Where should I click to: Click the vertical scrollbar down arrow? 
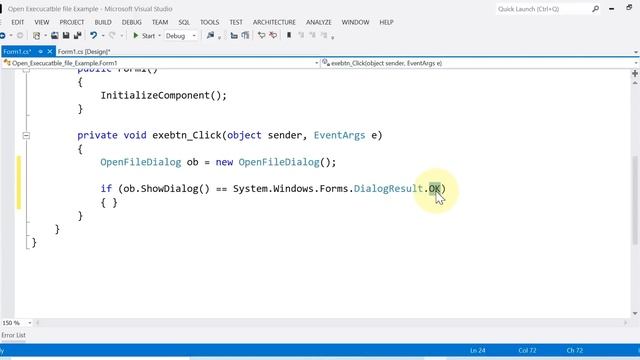point(635,313)
